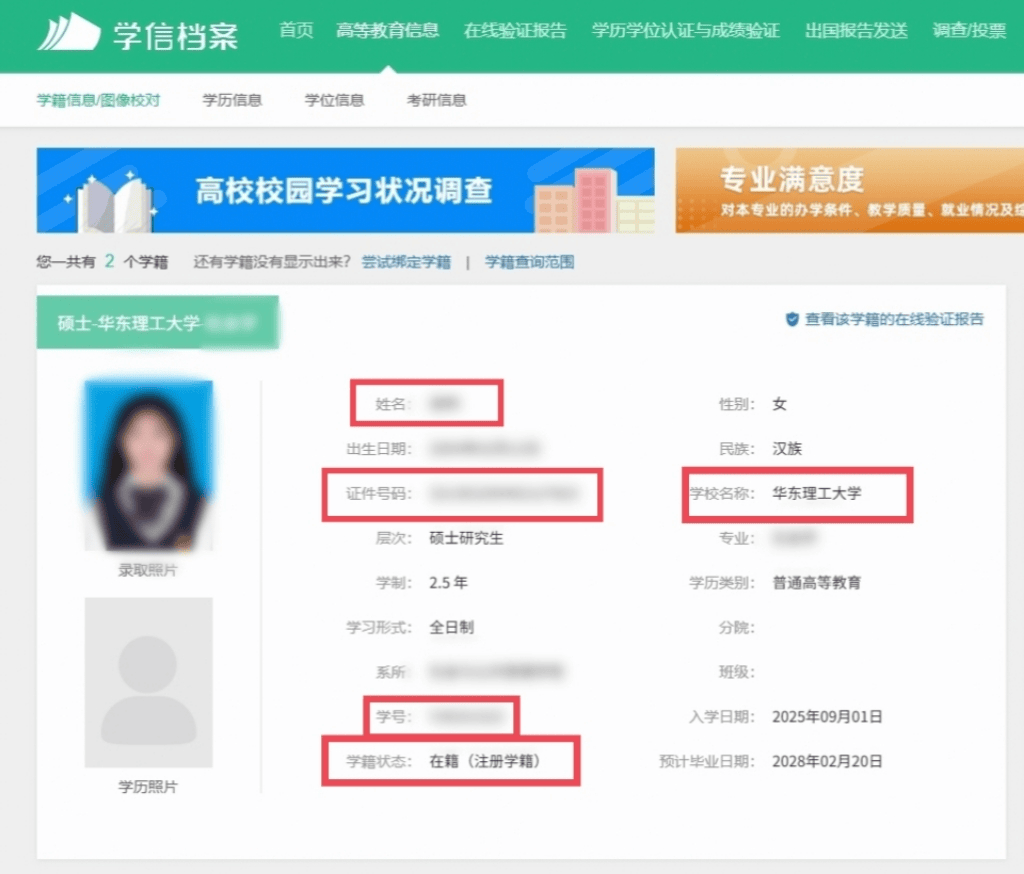Click the 录取照片 portrait photo
The width and height of the screenshot is (1024, 874).
click(149, 466)
